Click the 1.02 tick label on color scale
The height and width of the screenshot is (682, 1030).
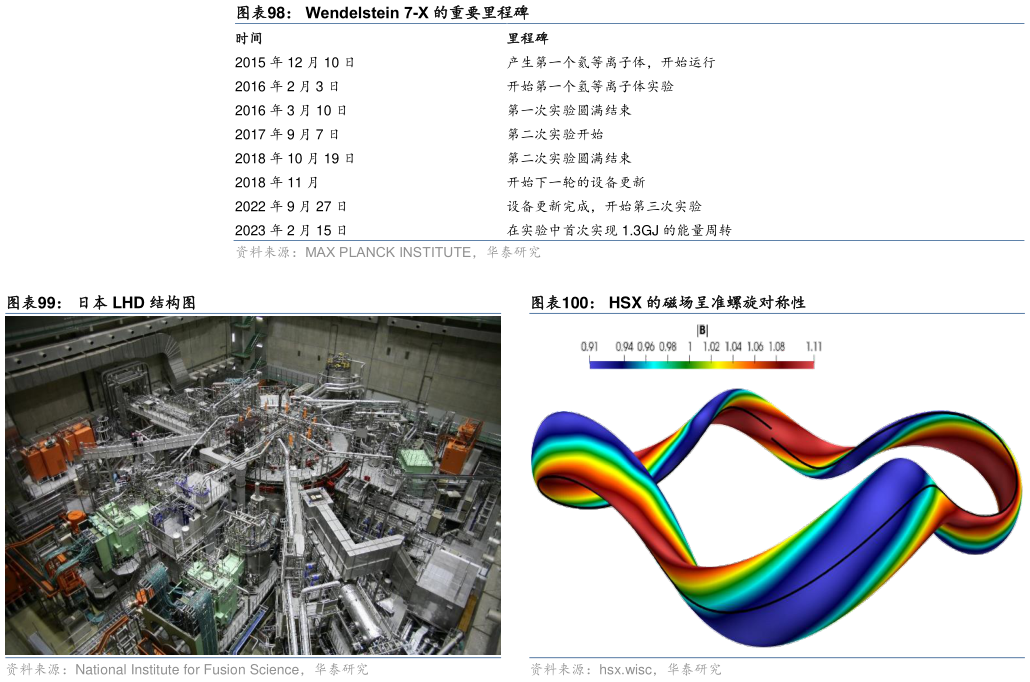(711, 347)
